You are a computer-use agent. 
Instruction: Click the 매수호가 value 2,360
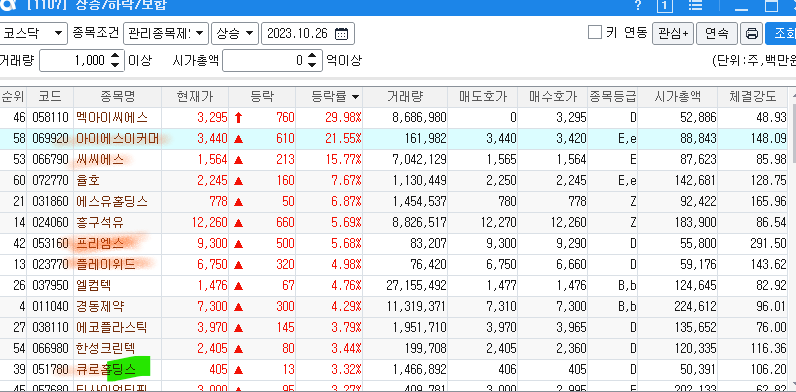click(571, 348)
